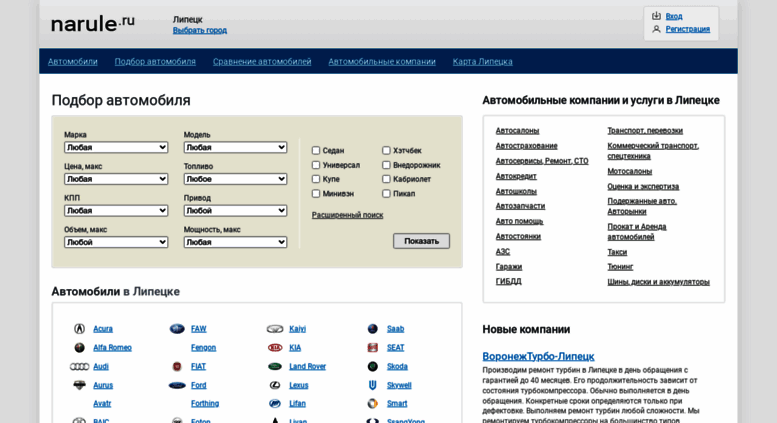Click the Acura brand logo icon
The width and height of the screenshot is (777, 423).
(x=79, y=328)
